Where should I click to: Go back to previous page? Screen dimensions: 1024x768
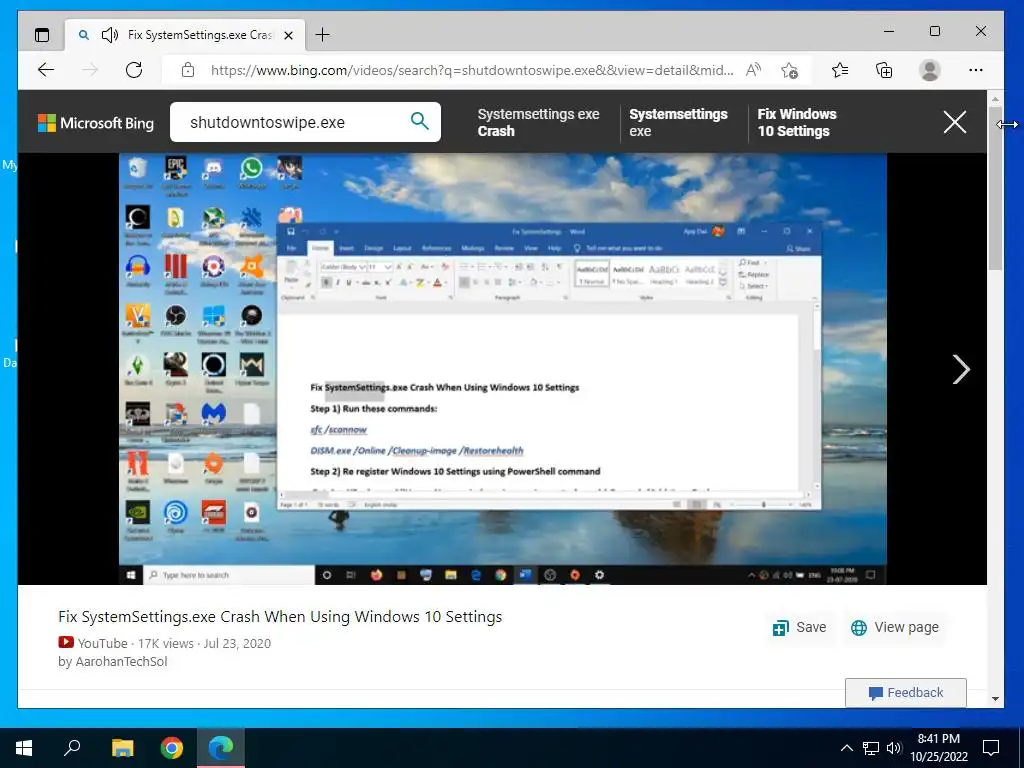(x=46, y=70)
